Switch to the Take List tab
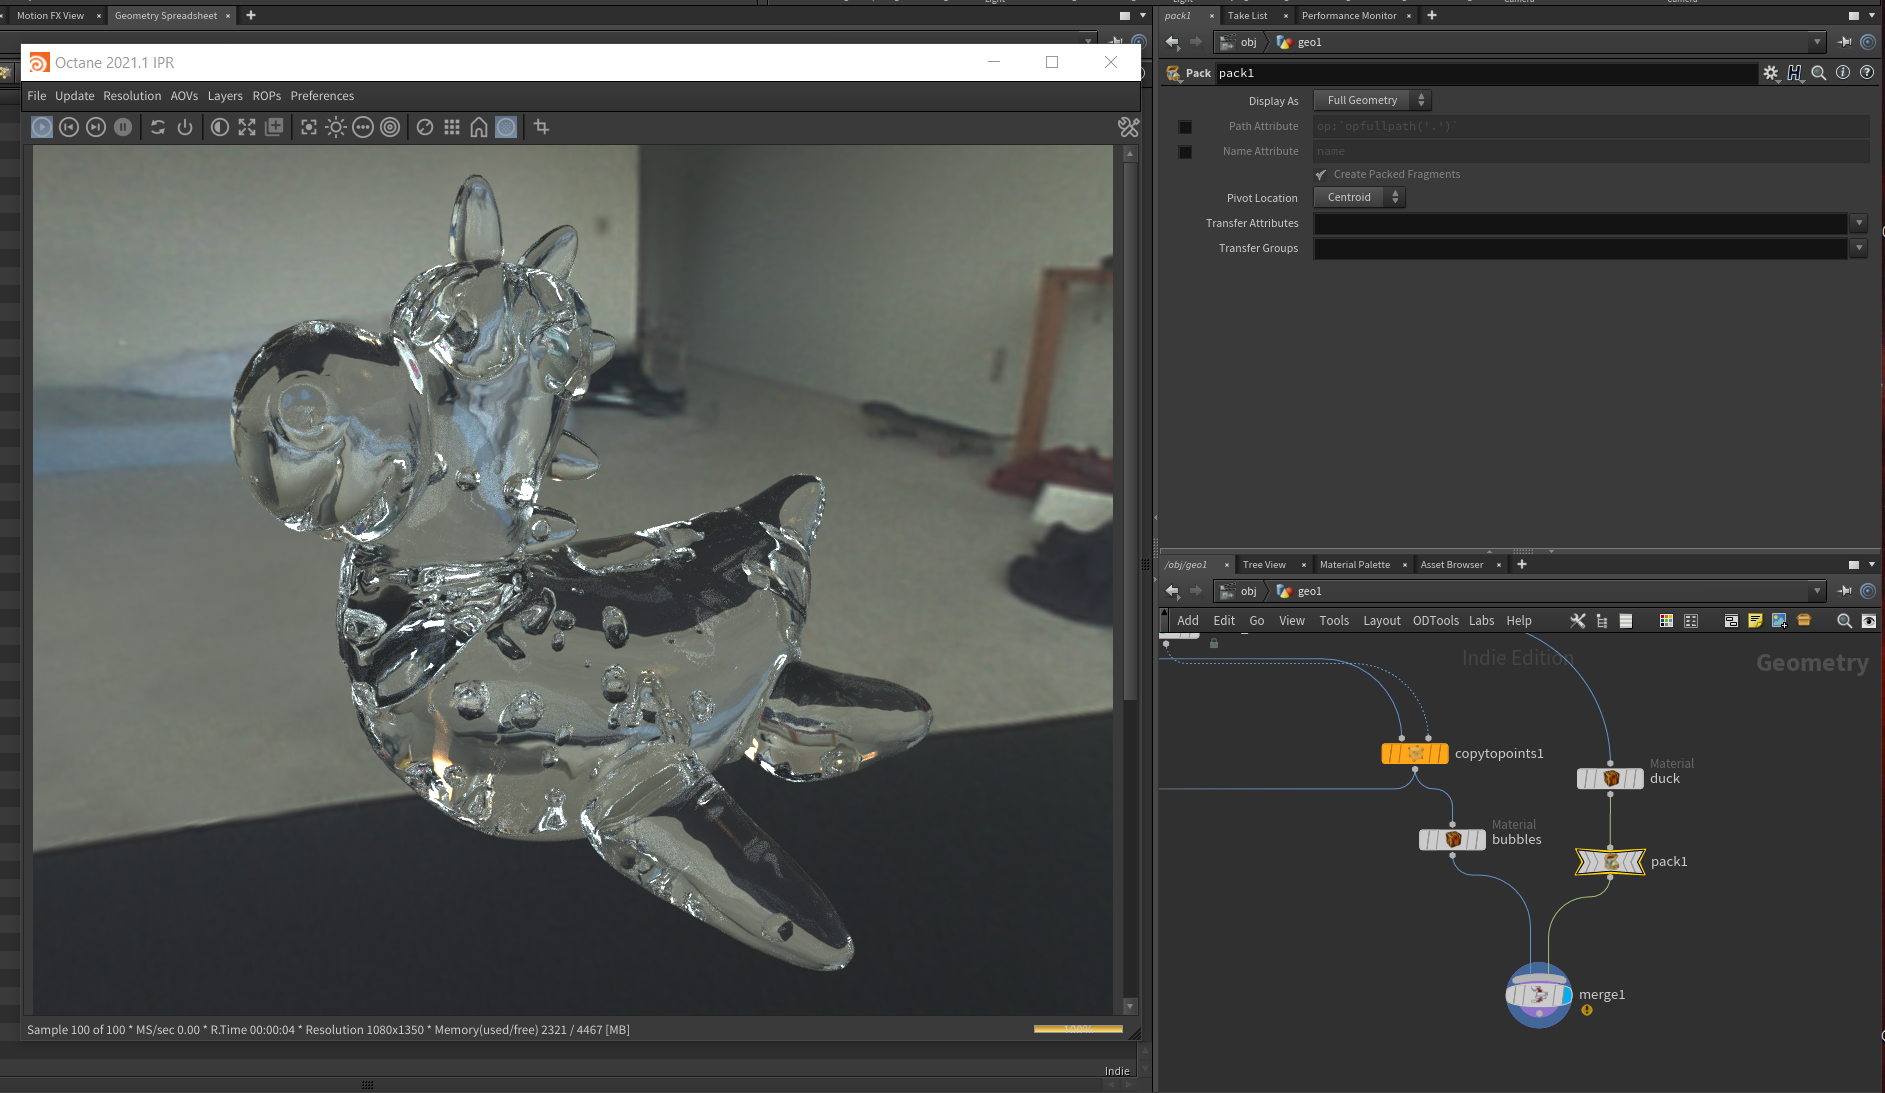 (1247, 16)
